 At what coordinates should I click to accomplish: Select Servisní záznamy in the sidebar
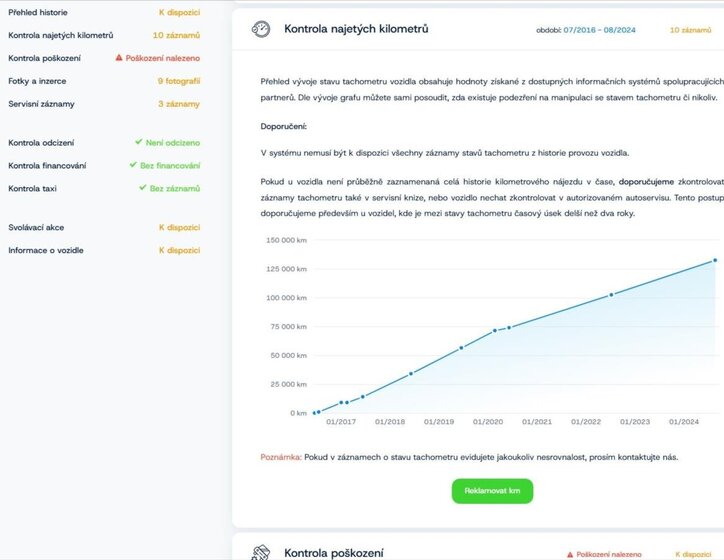(x=41, y=104)
